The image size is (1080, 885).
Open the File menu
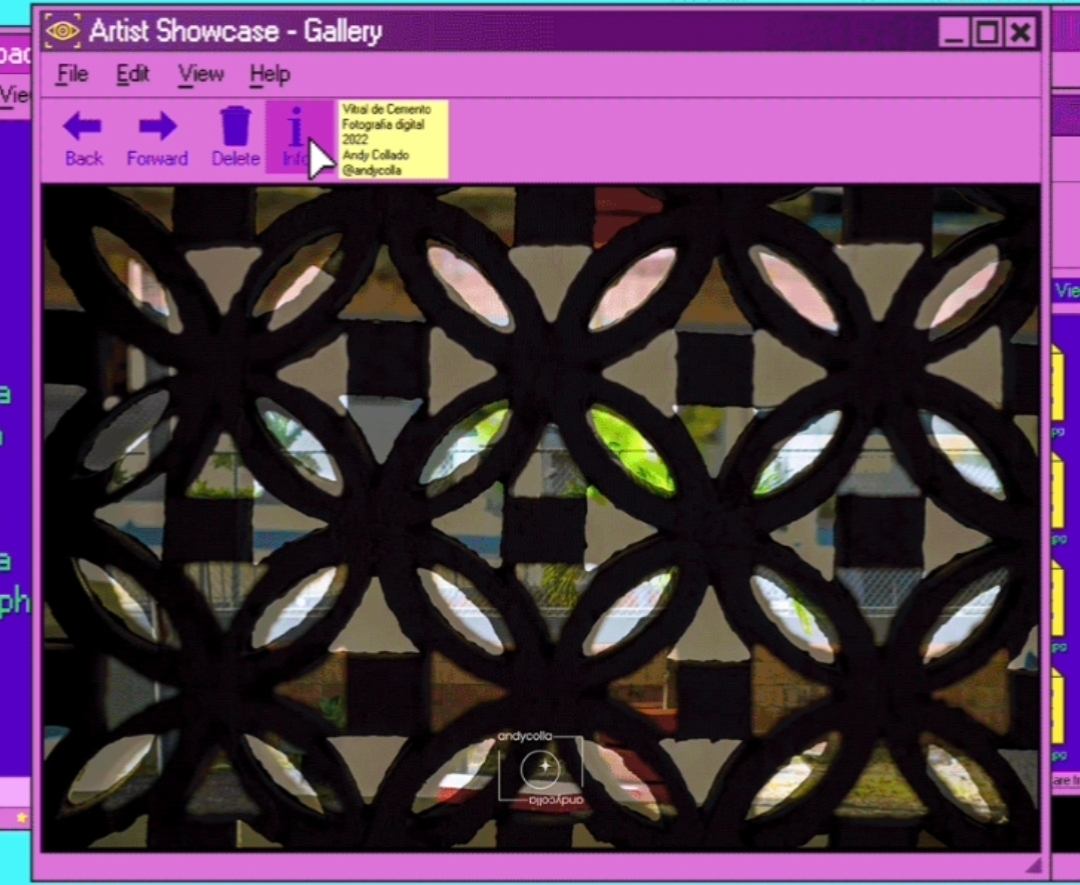[72, 74]
